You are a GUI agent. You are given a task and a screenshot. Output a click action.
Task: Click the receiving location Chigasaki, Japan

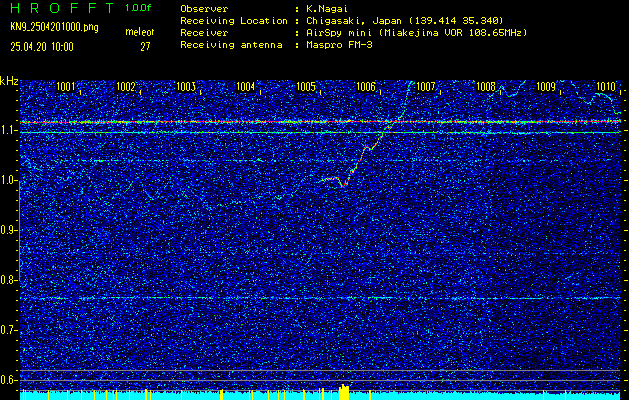[x=356, y=20]
